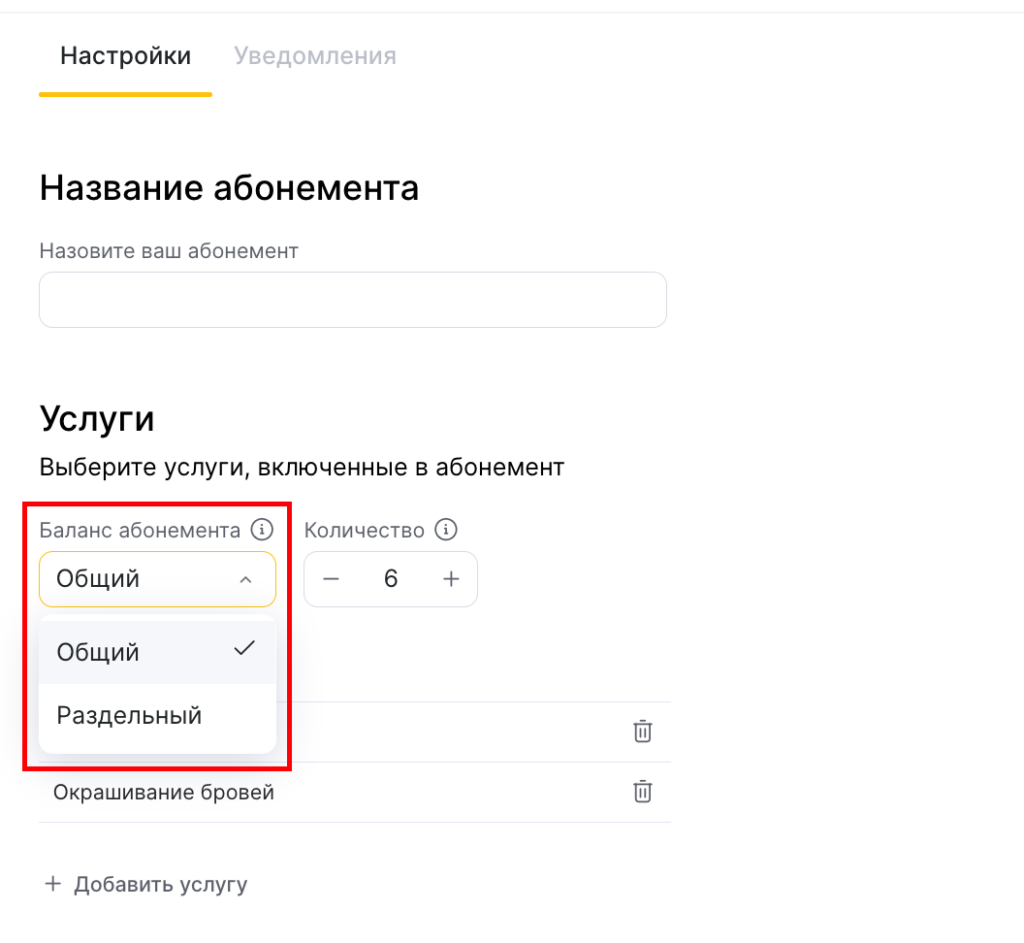The height and width of the screenshot is (943, 1024).
Task: Click the Услуги section heading
Action: (97, 419)
